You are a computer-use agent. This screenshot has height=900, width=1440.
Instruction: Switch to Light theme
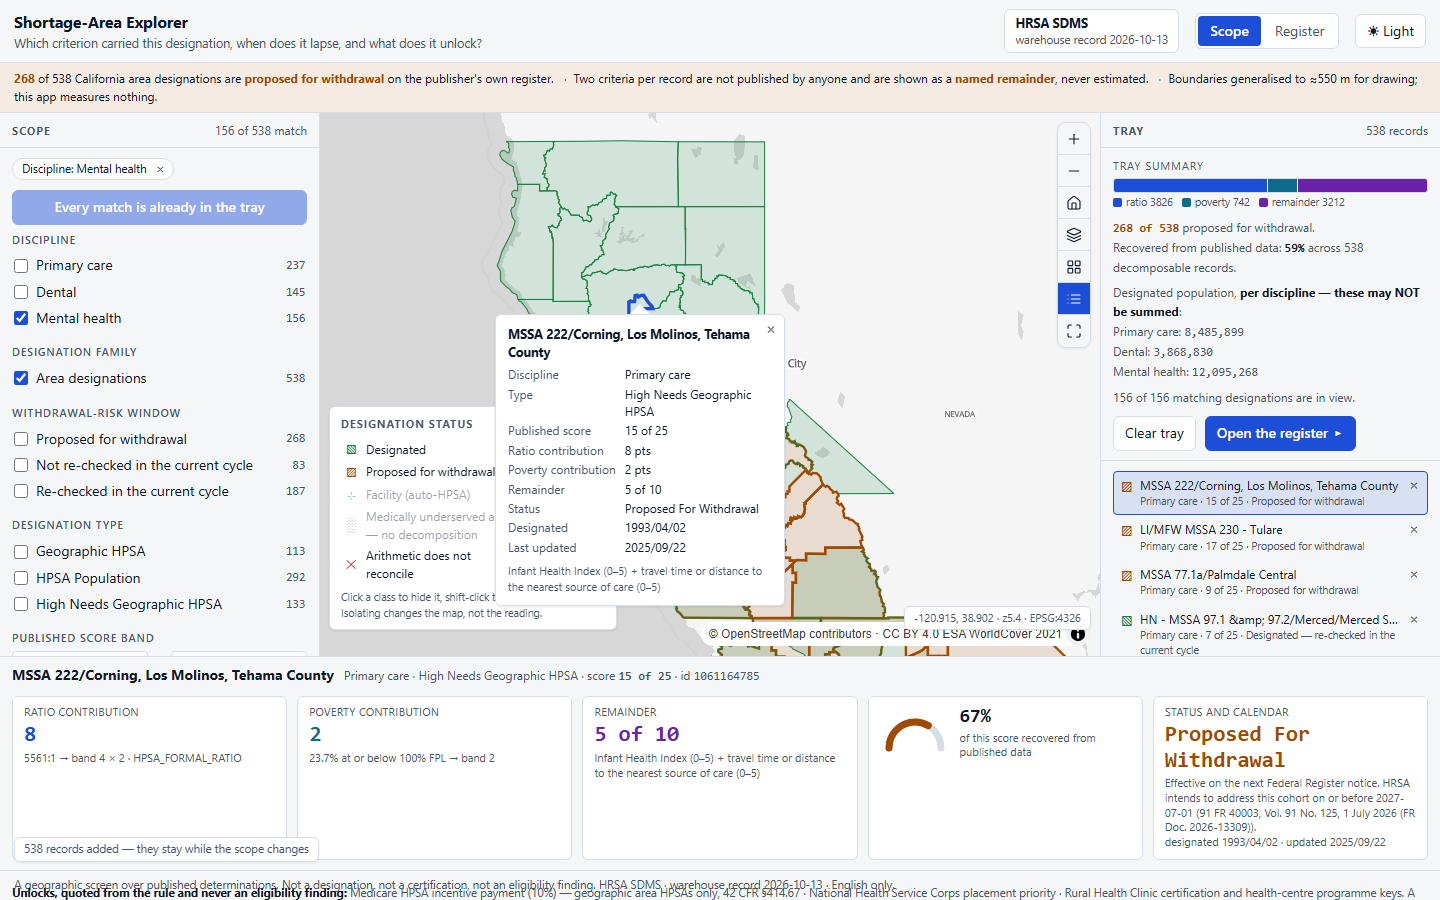tap(1390, 31)
